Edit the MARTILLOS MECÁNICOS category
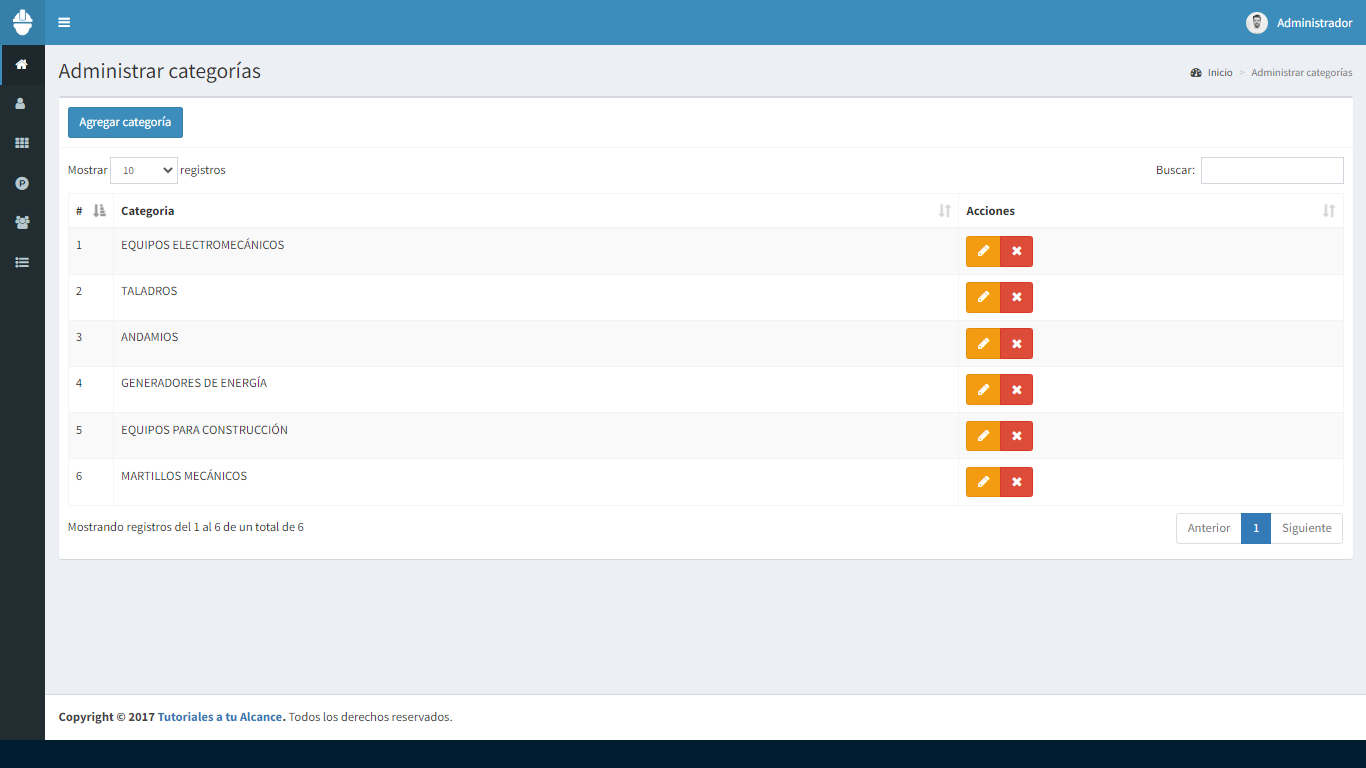The width and height of the screenshot is (1366, 768). click(983, 482)
